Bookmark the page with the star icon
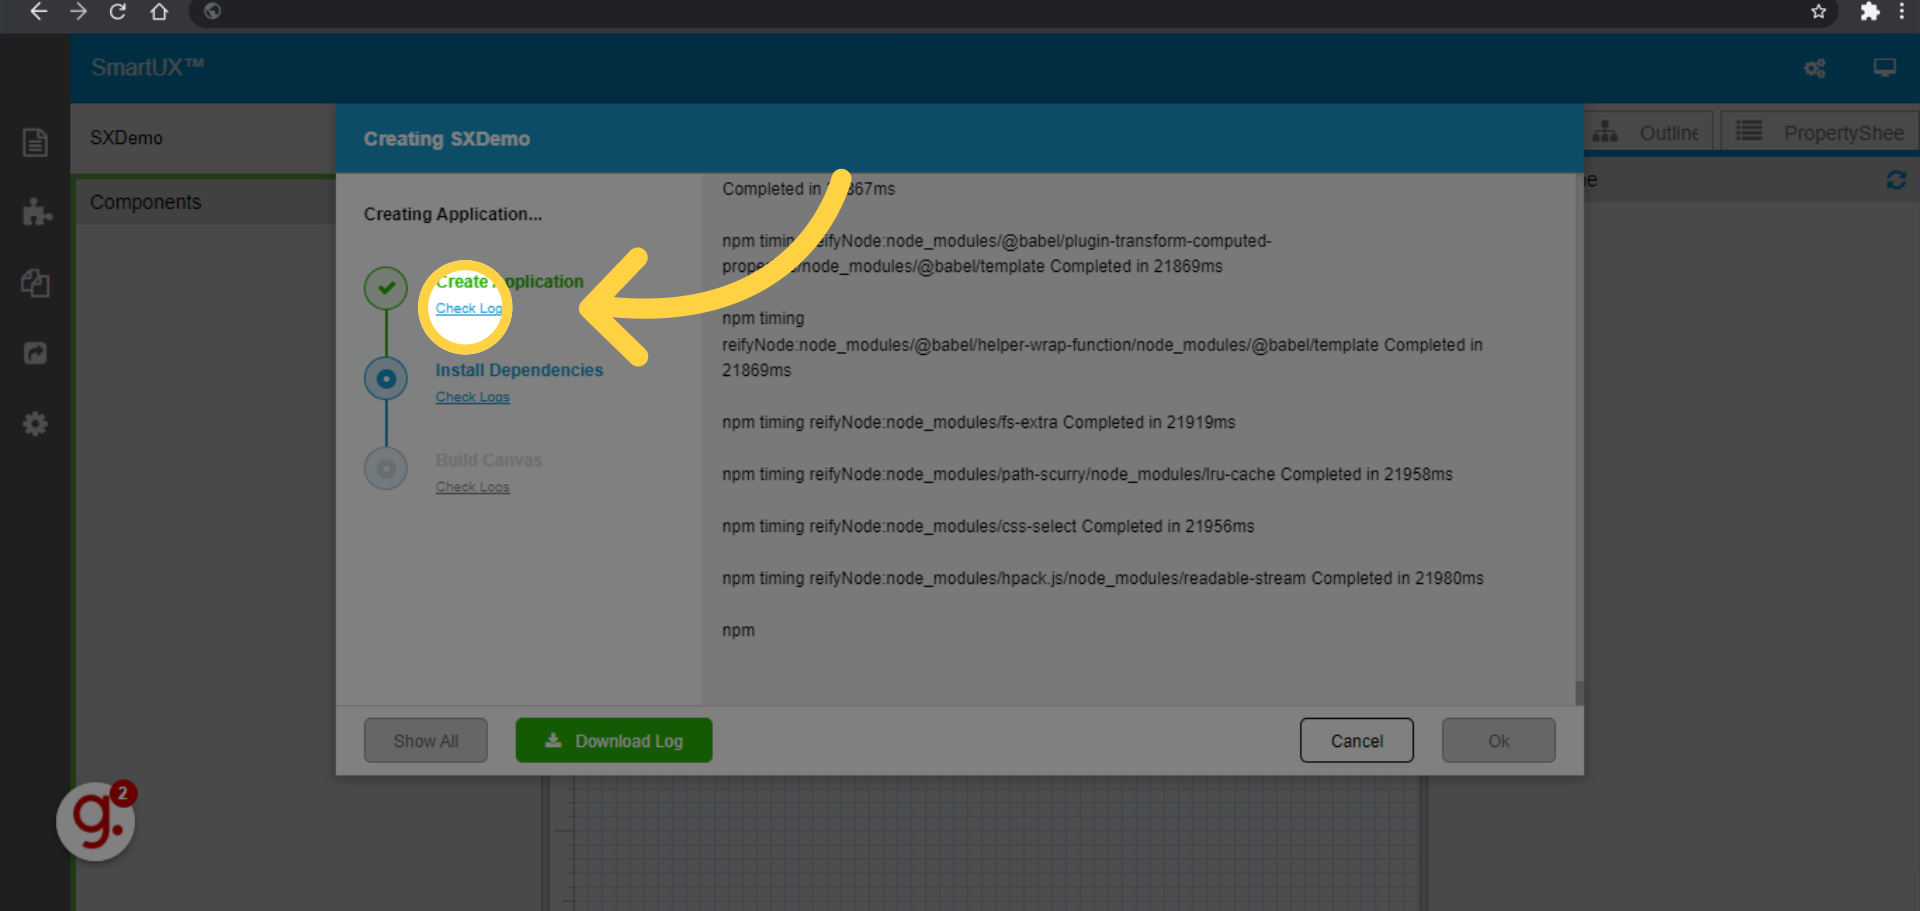The height and width of the screenshot is (911, 1920). pos(1818,12)
